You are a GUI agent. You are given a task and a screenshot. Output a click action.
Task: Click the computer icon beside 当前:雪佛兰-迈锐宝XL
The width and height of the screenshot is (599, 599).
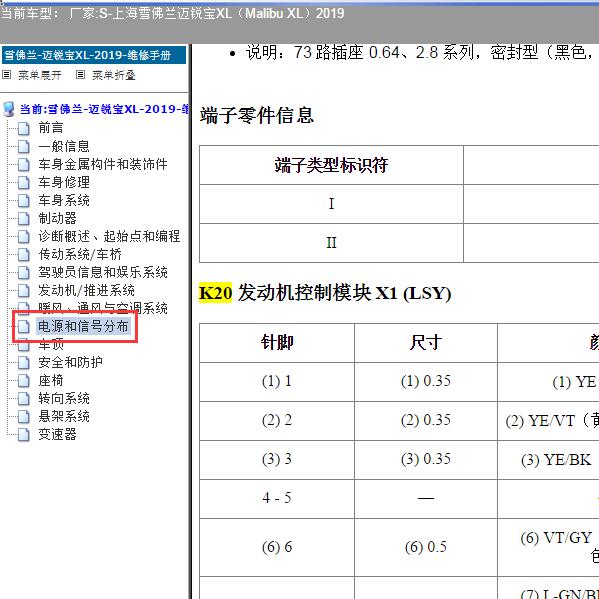click(x=8, y=109)
